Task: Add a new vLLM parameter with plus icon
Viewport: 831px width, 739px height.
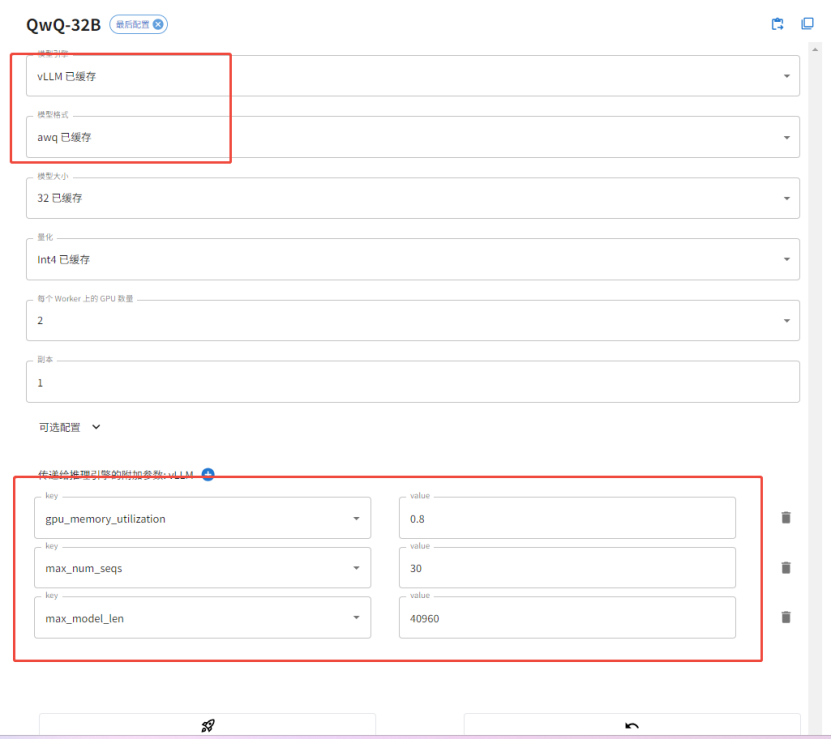Action: coord(208,474)
